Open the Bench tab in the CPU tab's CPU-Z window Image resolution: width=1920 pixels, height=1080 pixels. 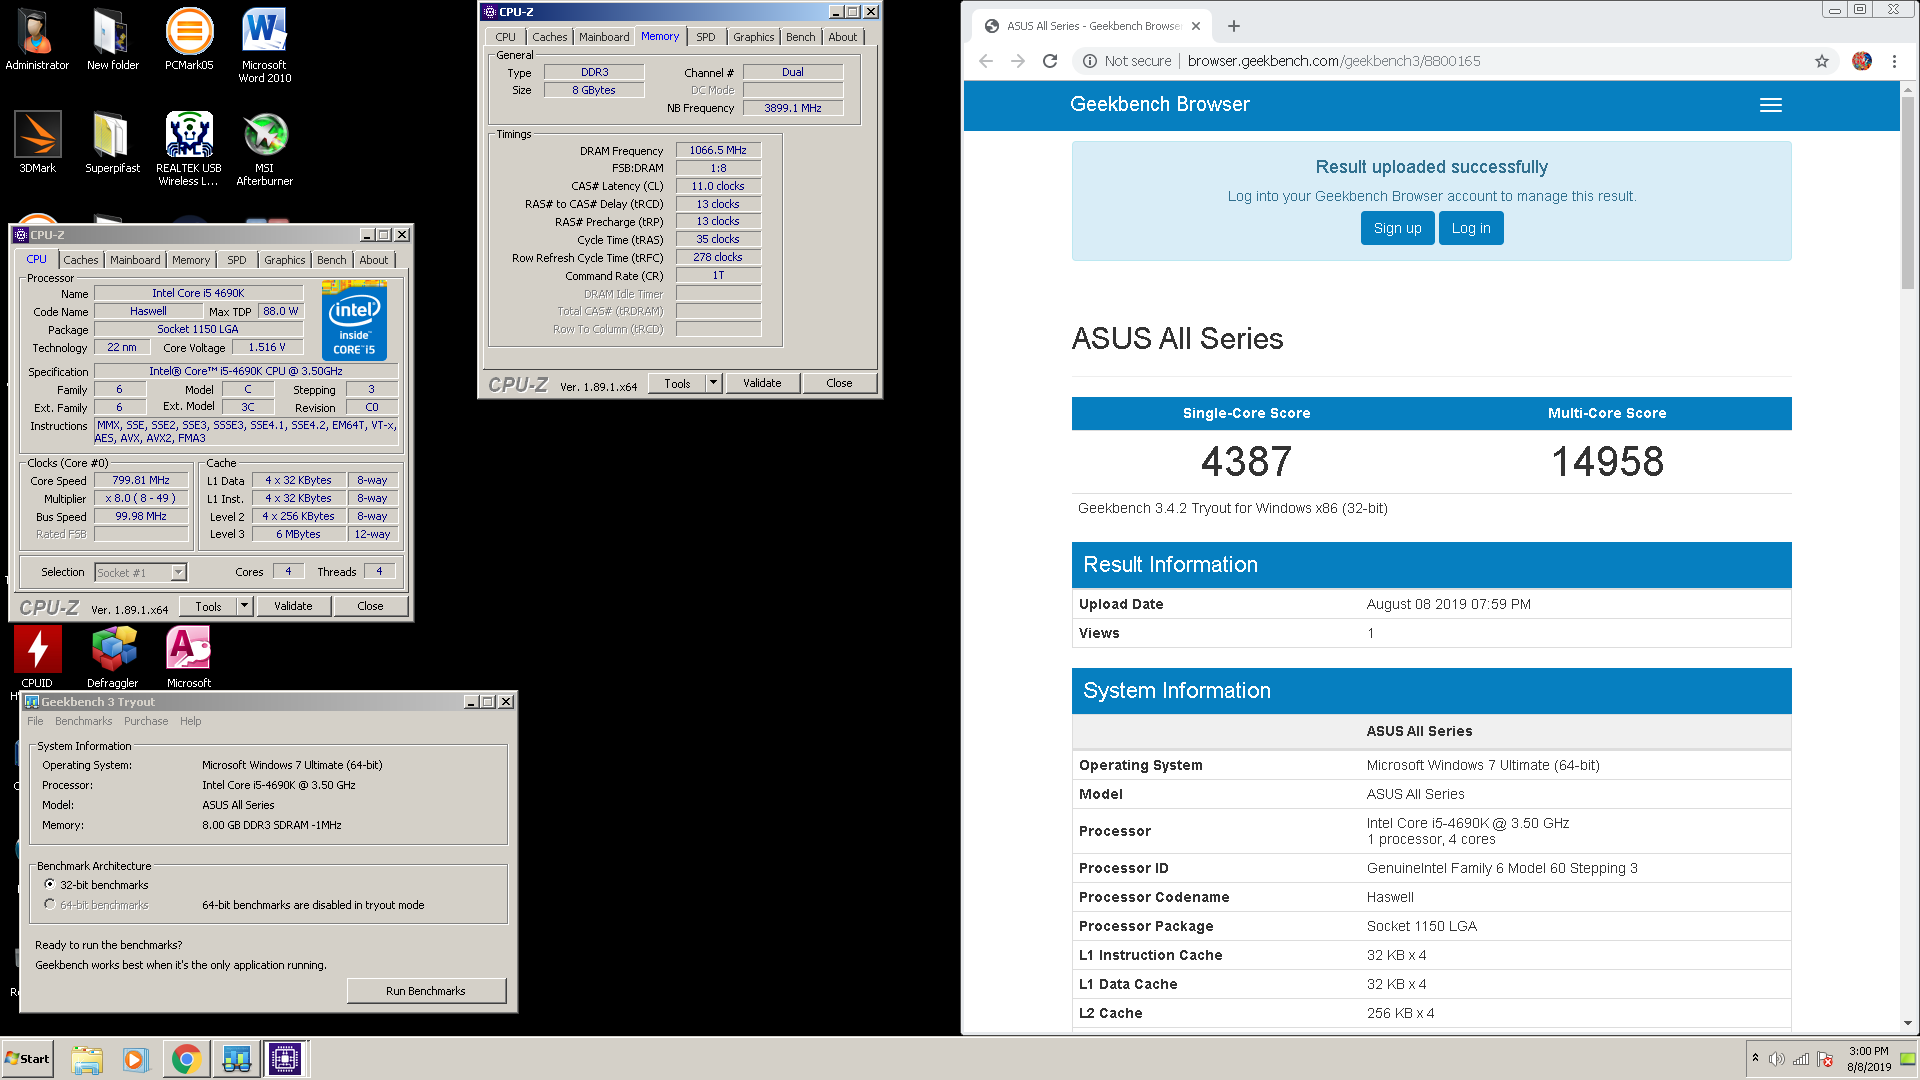click(x=332, y=260)
